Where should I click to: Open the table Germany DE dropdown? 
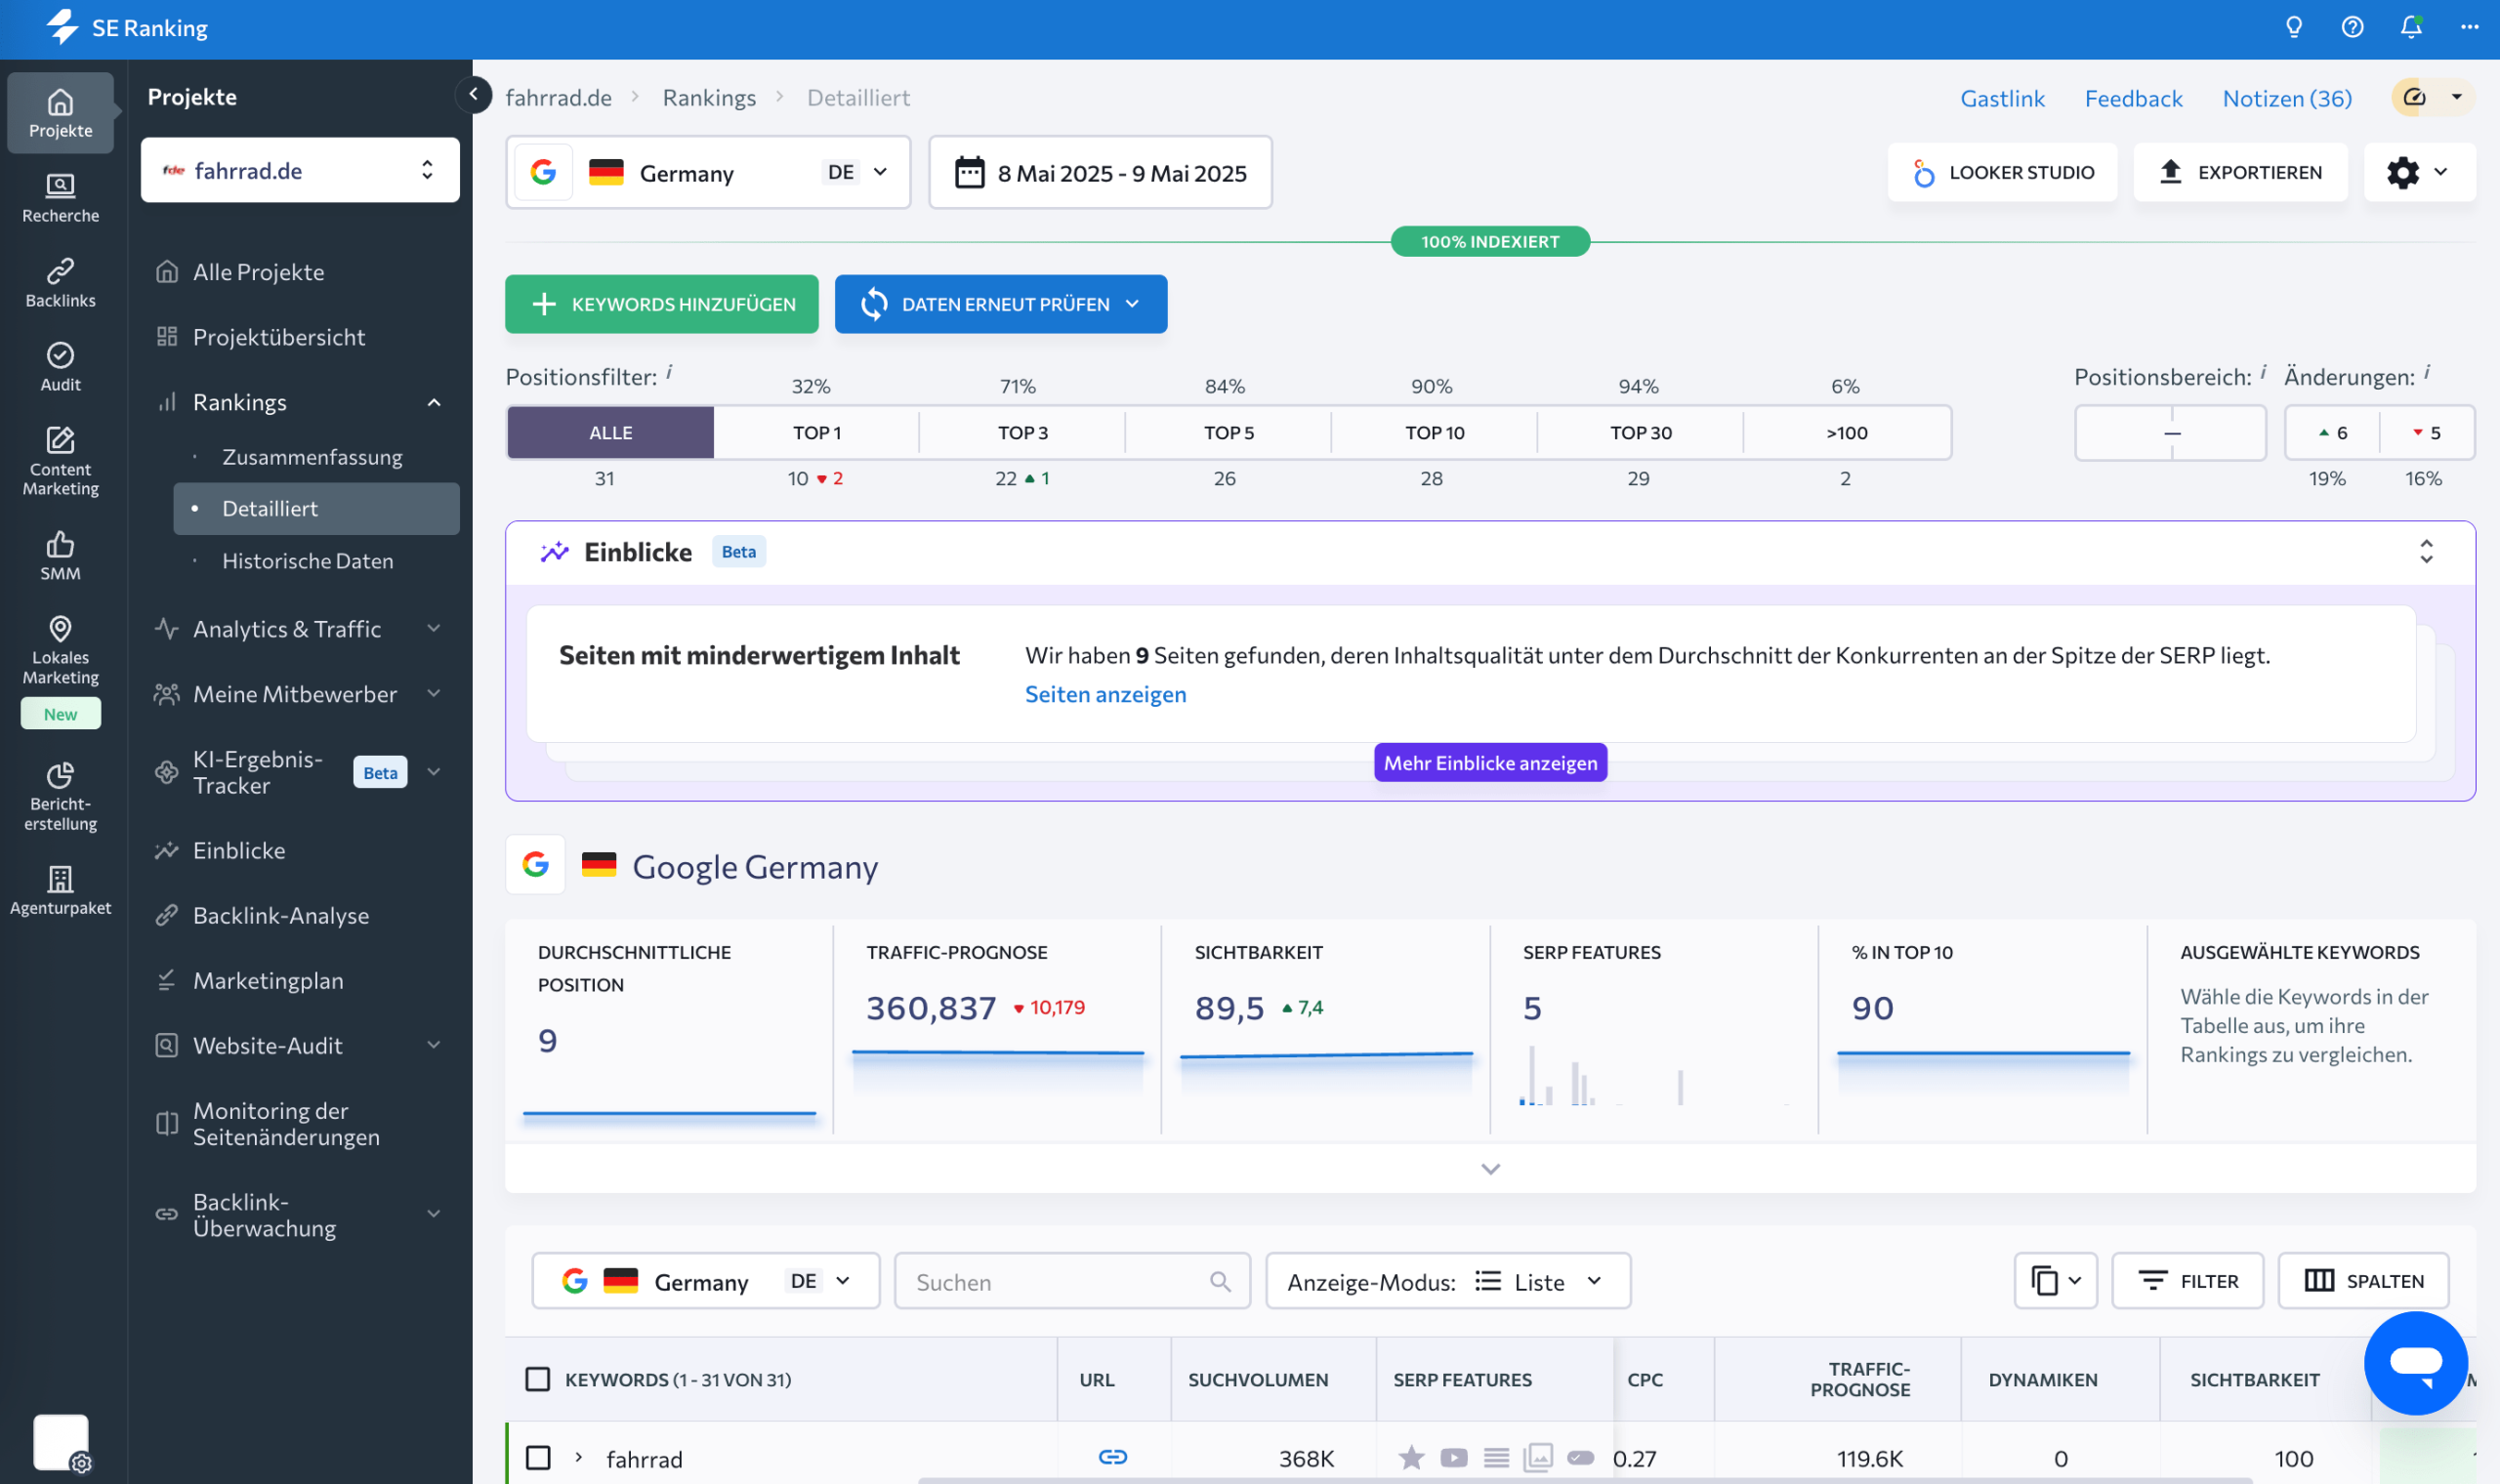point(706,1280)
